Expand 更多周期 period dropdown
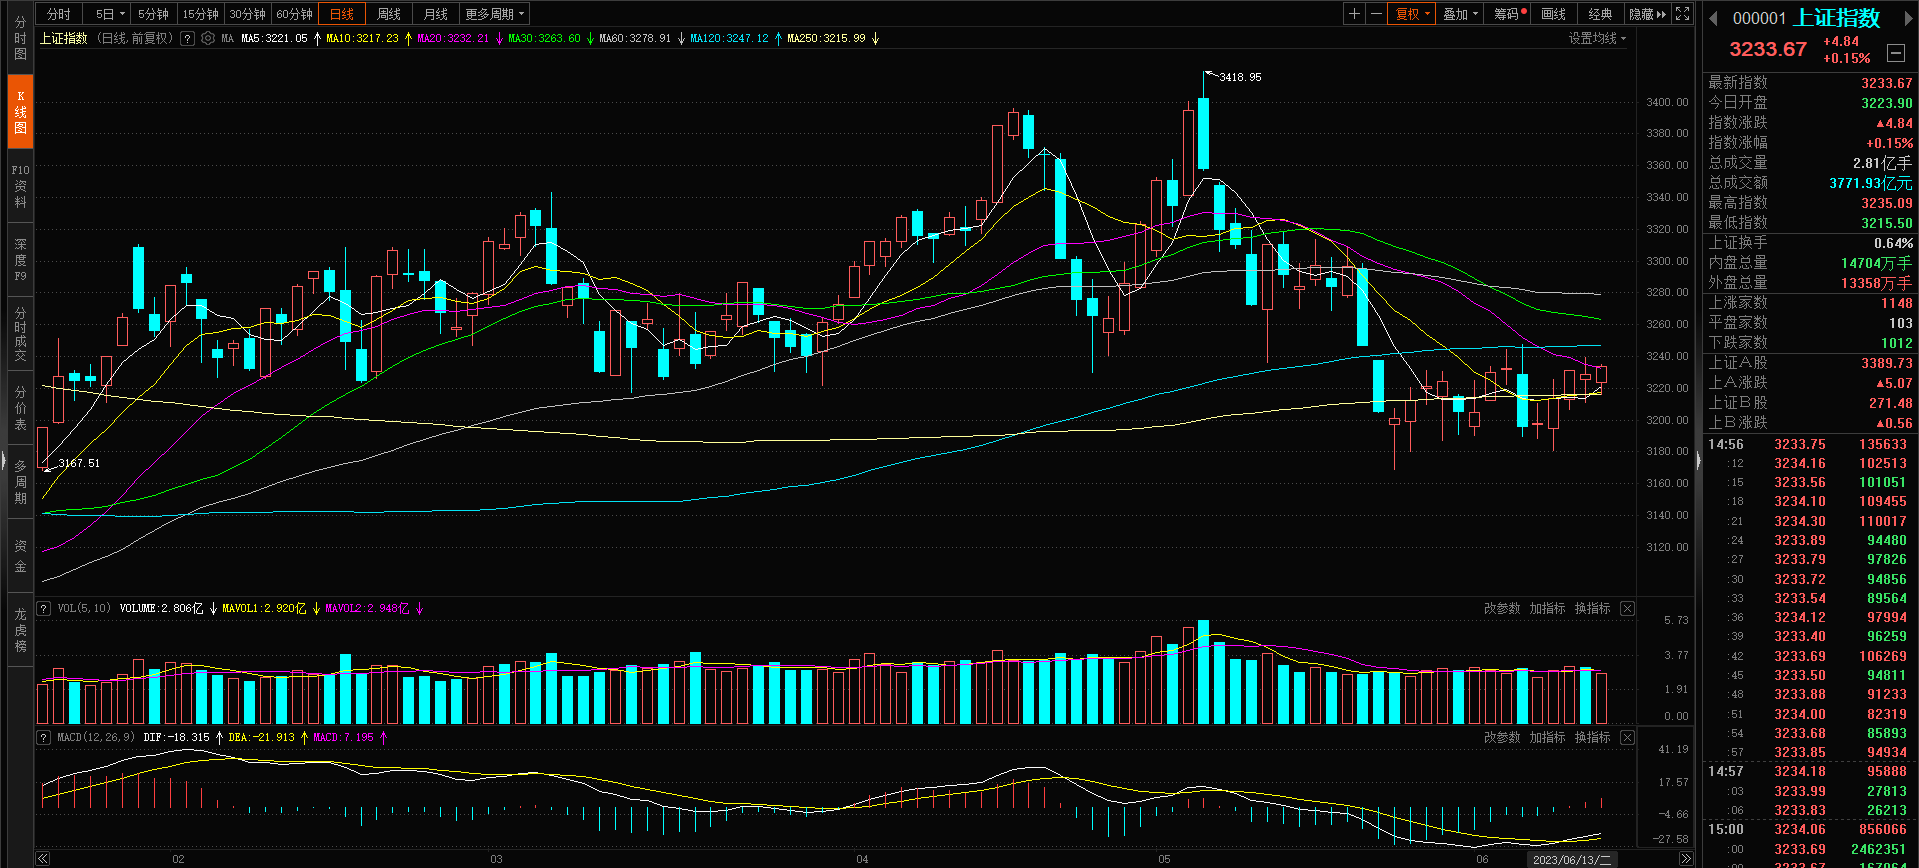Screen dimensions: 1919x868 point(494,14)
